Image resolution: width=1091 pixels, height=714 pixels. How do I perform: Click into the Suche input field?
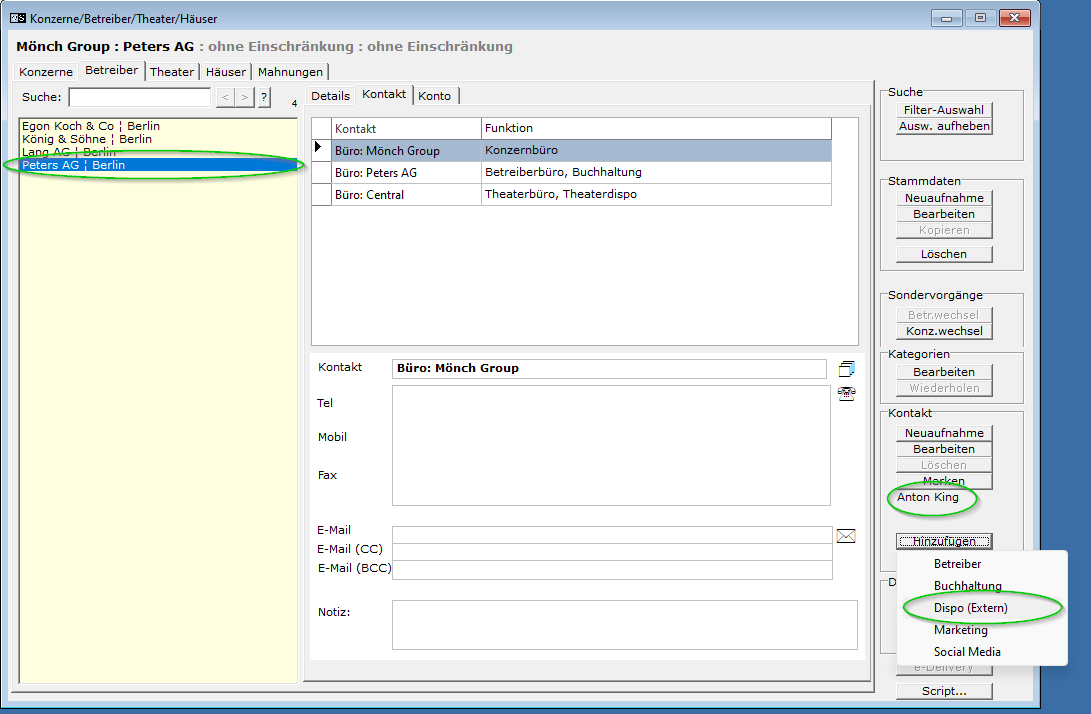coord(139,97)
